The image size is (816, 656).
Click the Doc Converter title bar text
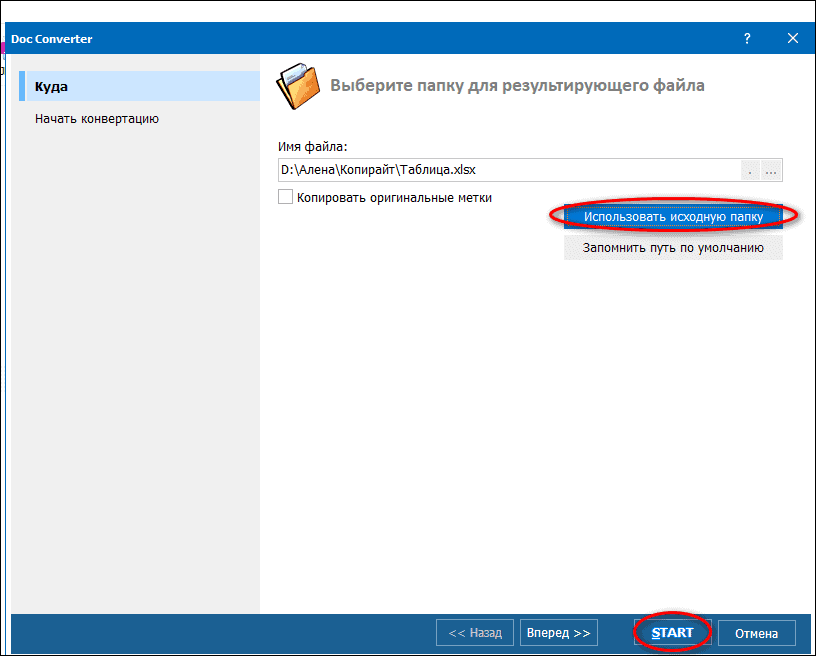tap(51, 39)
